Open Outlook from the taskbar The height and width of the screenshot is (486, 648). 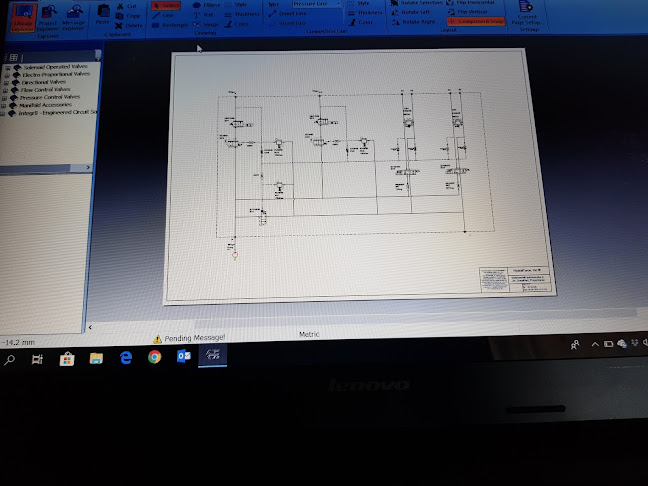[x=183, y=355]
